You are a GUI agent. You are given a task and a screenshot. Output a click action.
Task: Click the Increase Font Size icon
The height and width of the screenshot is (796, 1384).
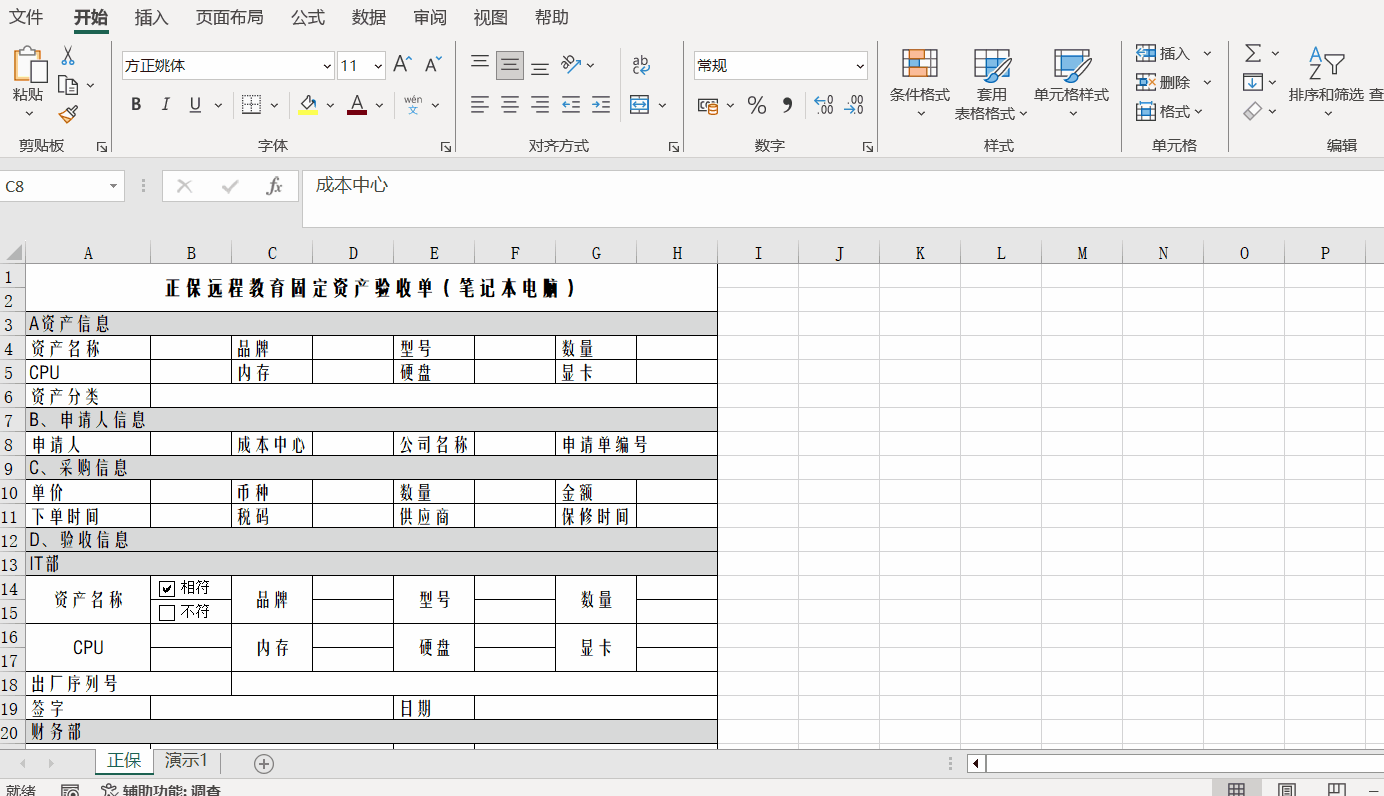402,66
